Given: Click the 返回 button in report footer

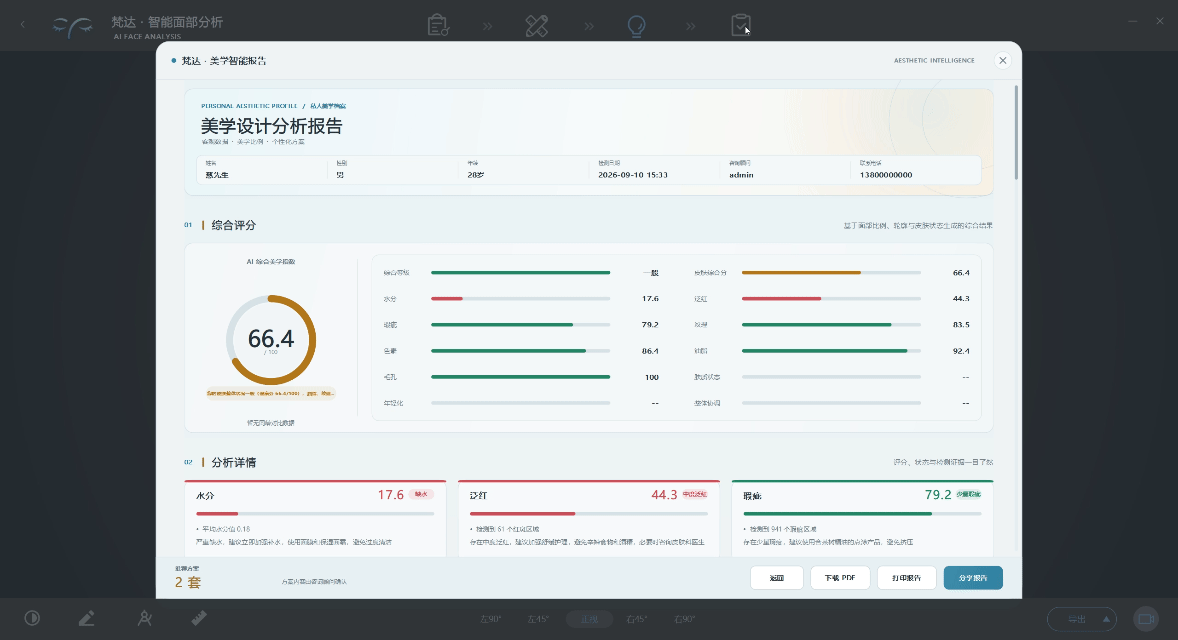Looking at the screenshot, I should click(x=777, y=578).
